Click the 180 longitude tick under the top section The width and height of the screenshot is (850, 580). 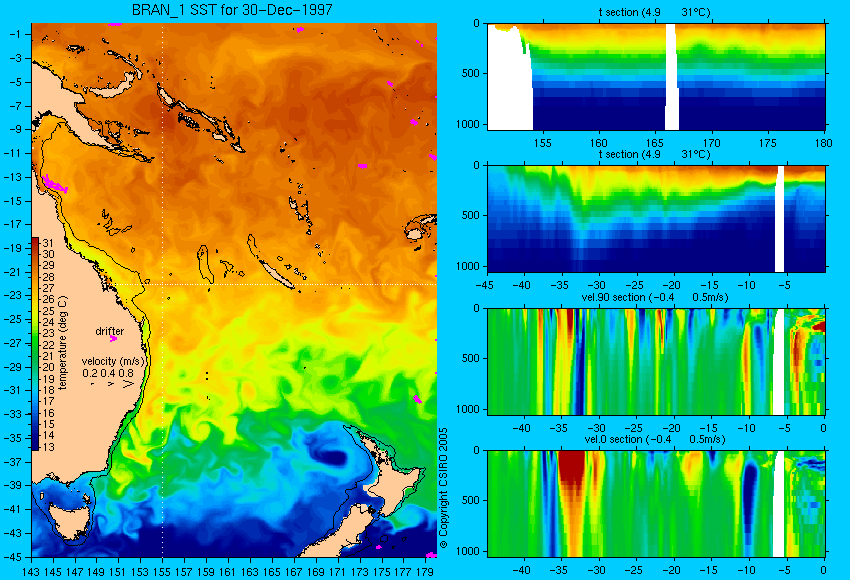[x=824, y=143]
